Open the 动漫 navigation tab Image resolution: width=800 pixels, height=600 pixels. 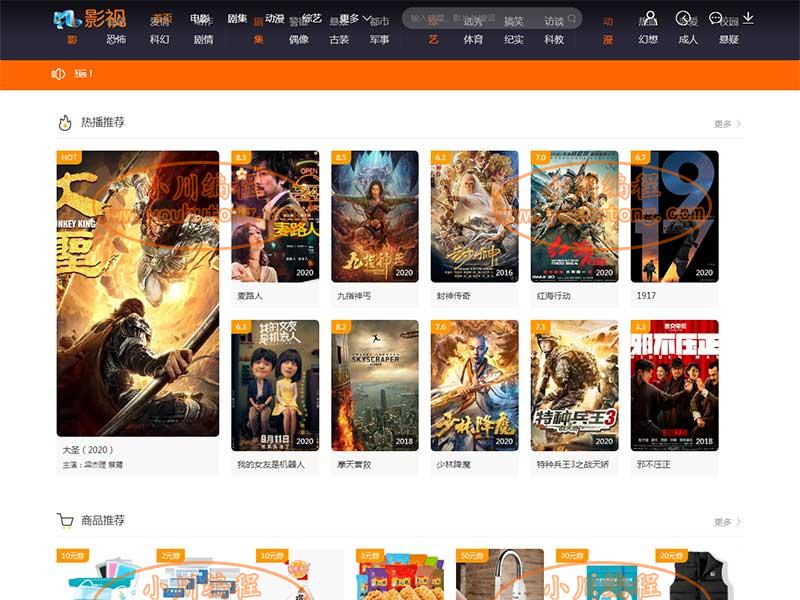click(274, 19)
